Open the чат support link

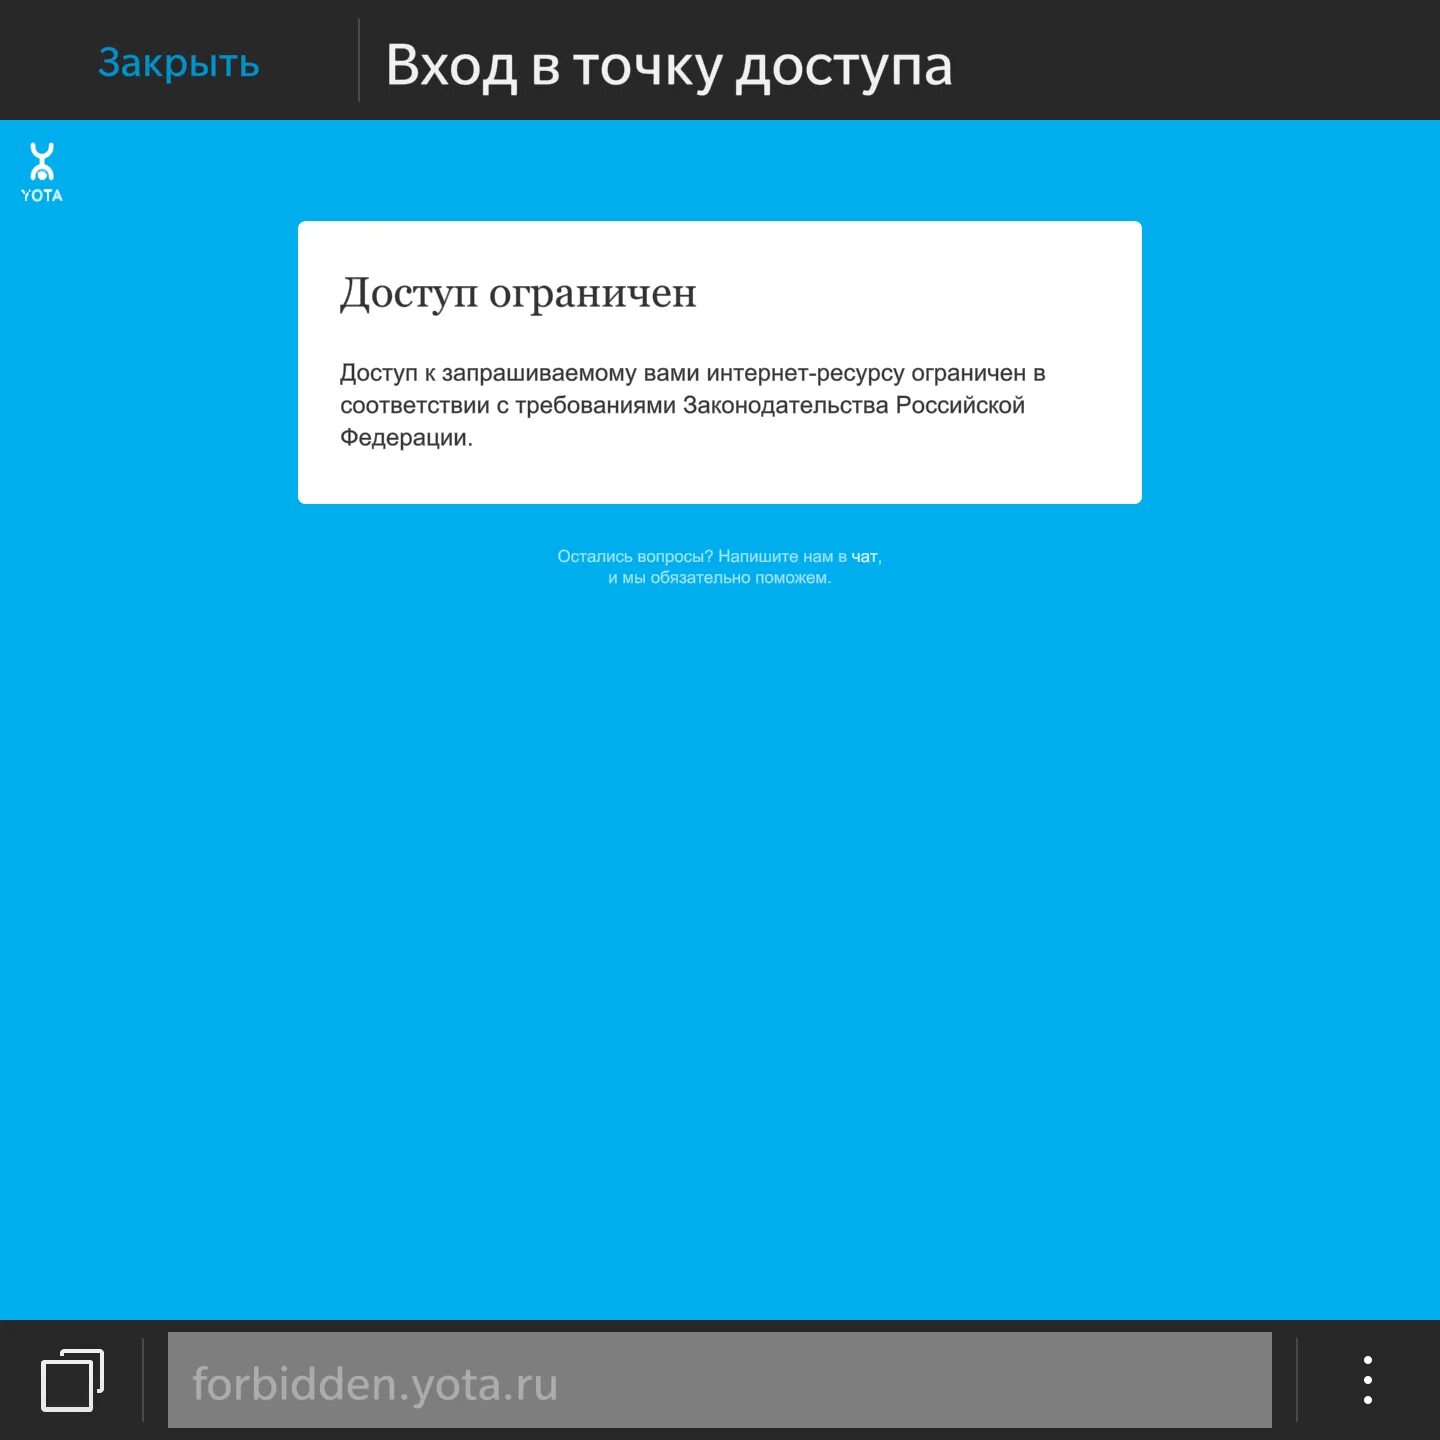click(x=864, y=556)
